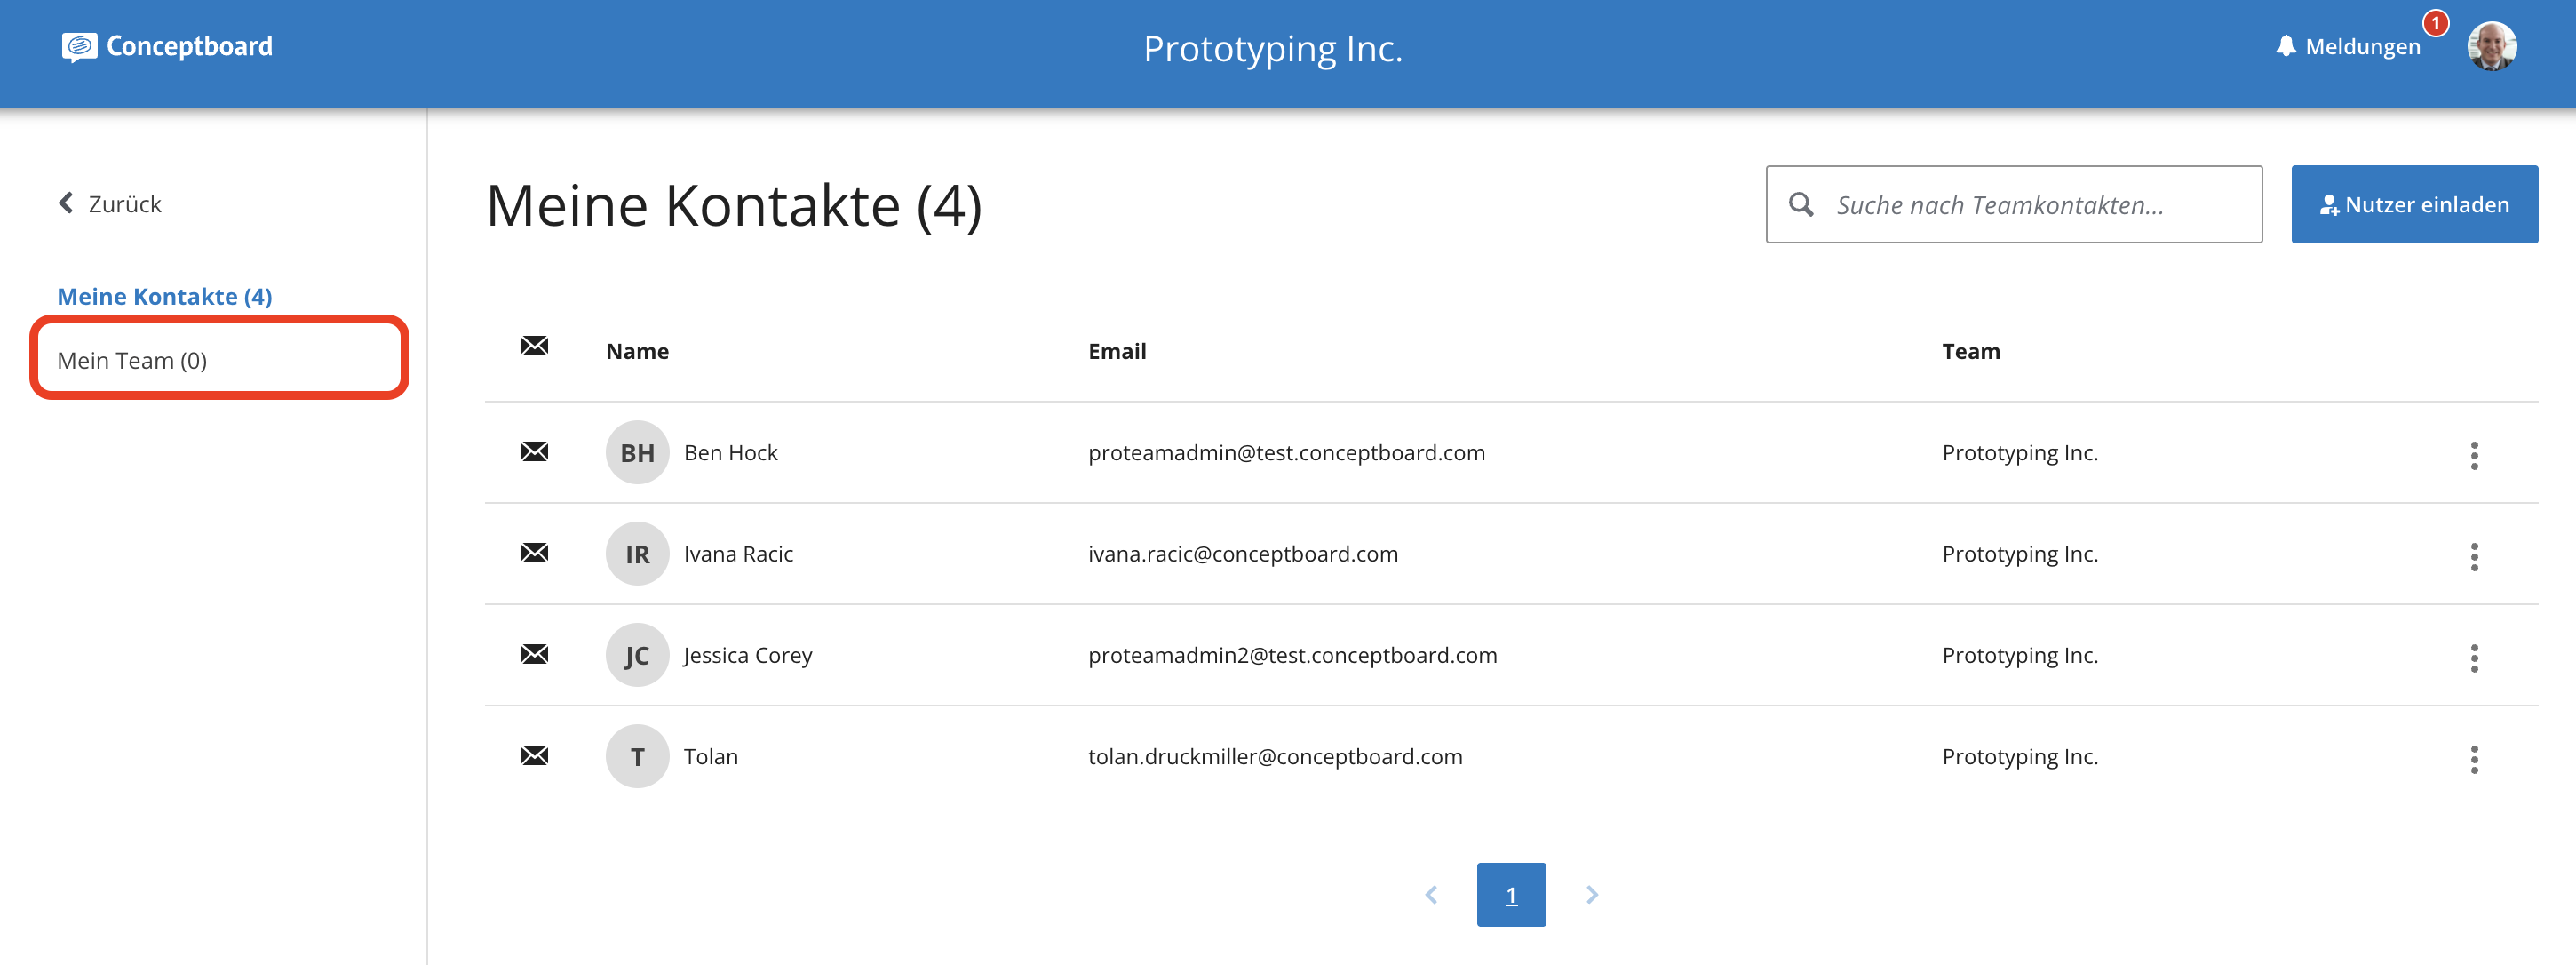2576x965 pixels.
Task: Select page 1 in pagination
Action: pos(1511,894)
